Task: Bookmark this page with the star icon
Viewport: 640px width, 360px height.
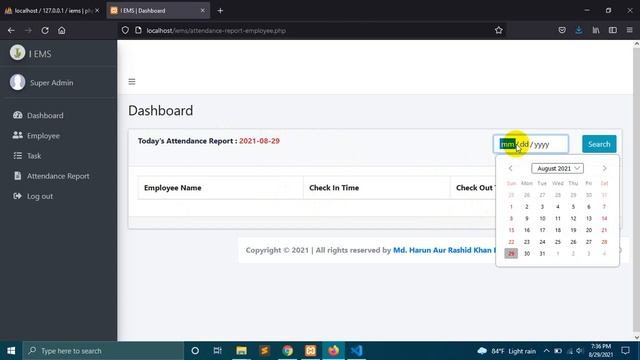Action: (x=498, y=30)
